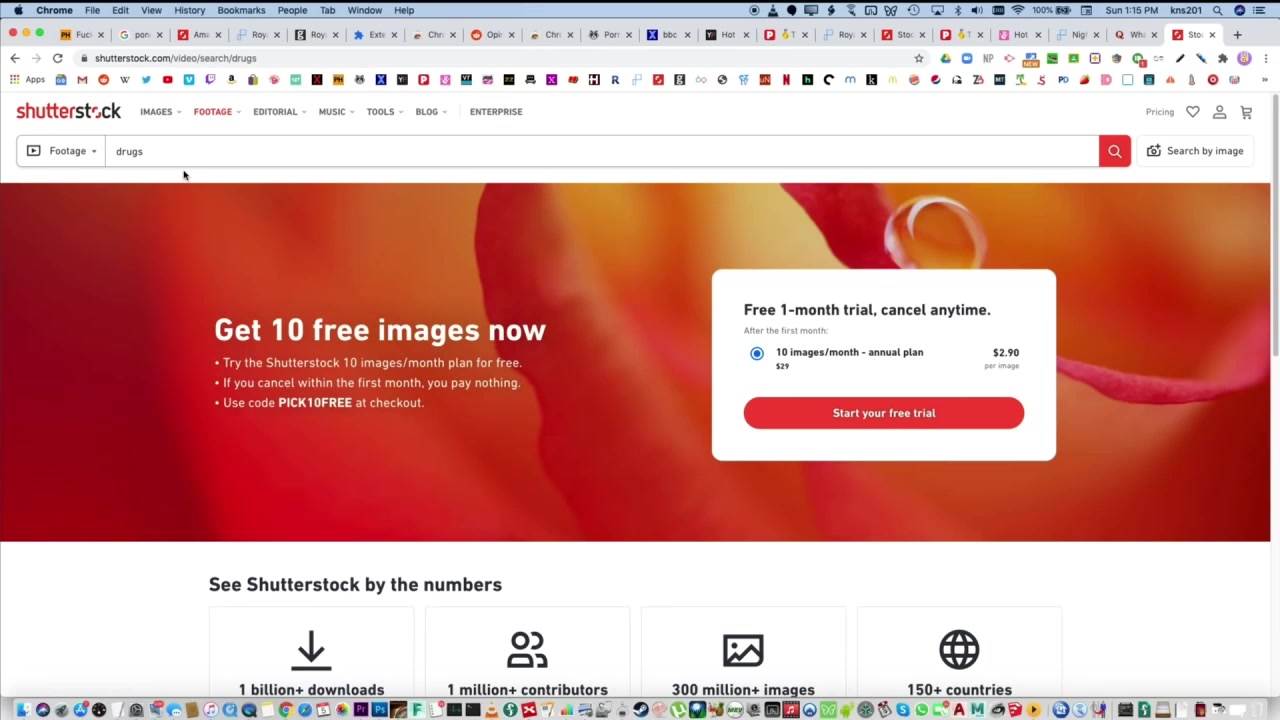This screenshot has height=720, width=1280.
Task: Select the 10 images/month annual plan radio
Action: (x=757, y=353)
